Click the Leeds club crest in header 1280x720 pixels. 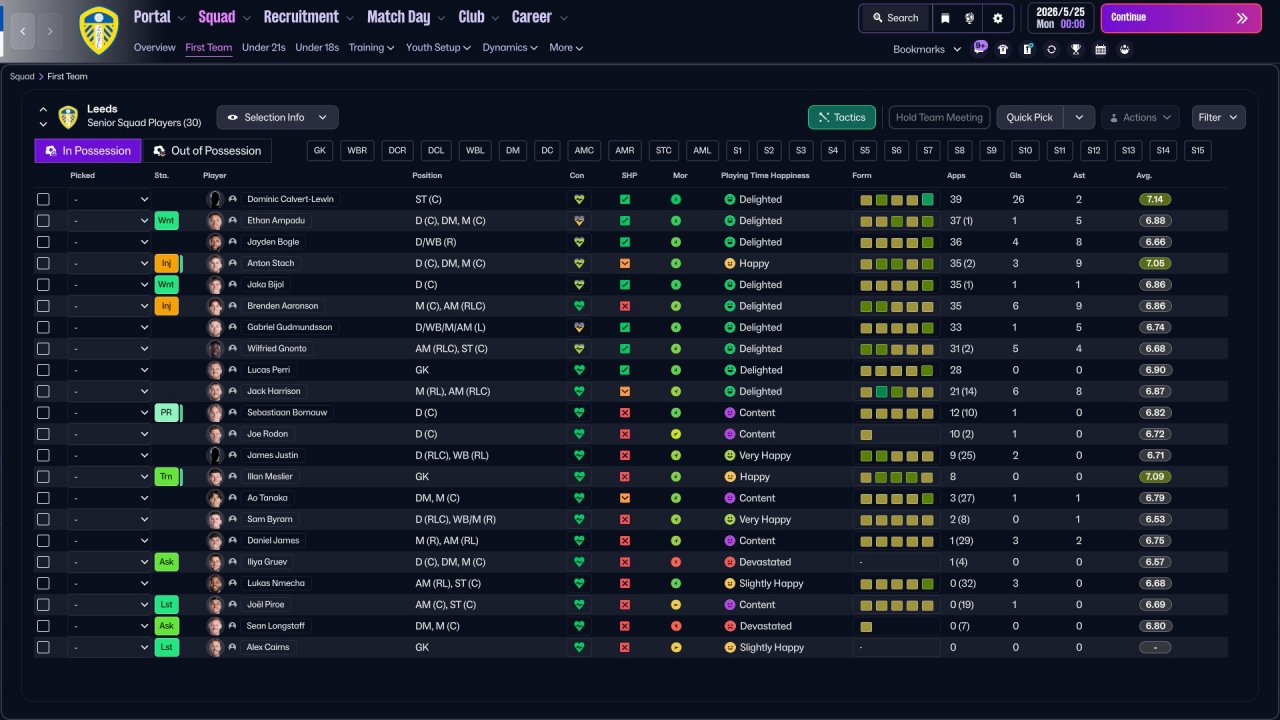(x=98, y=30)
